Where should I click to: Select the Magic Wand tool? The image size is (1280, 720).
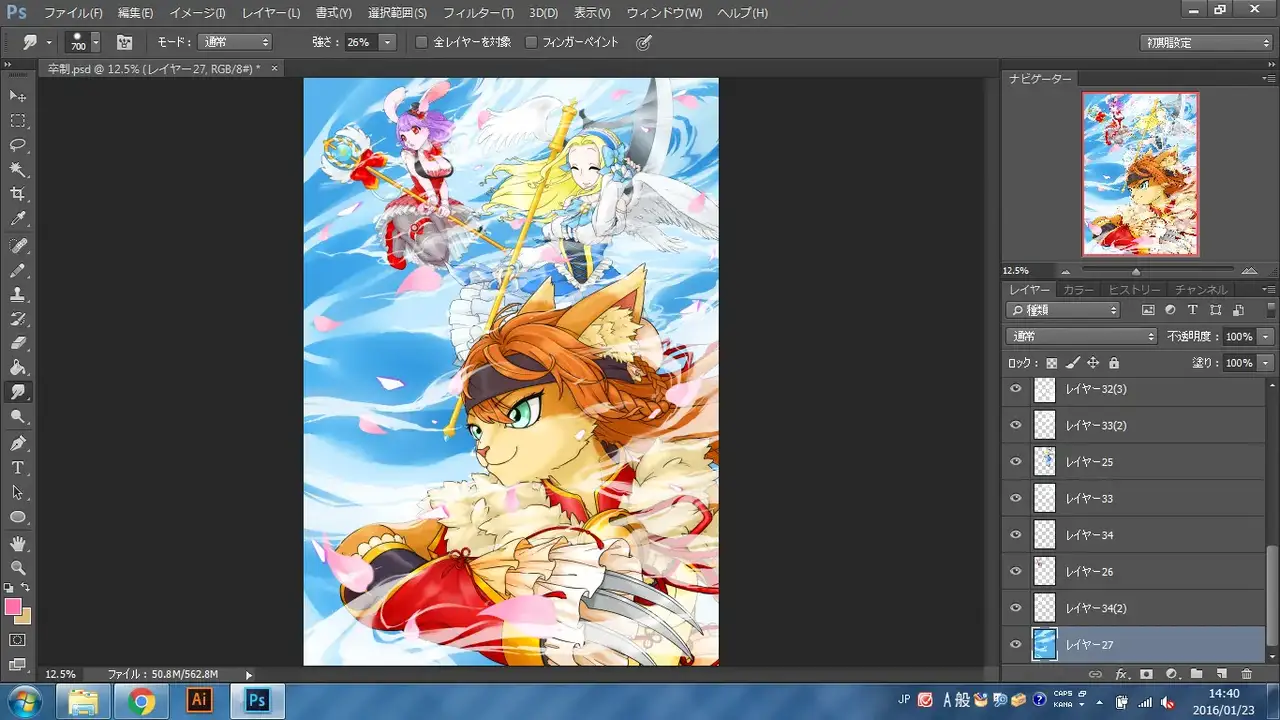pyautogui.click(x=18, y=170)
